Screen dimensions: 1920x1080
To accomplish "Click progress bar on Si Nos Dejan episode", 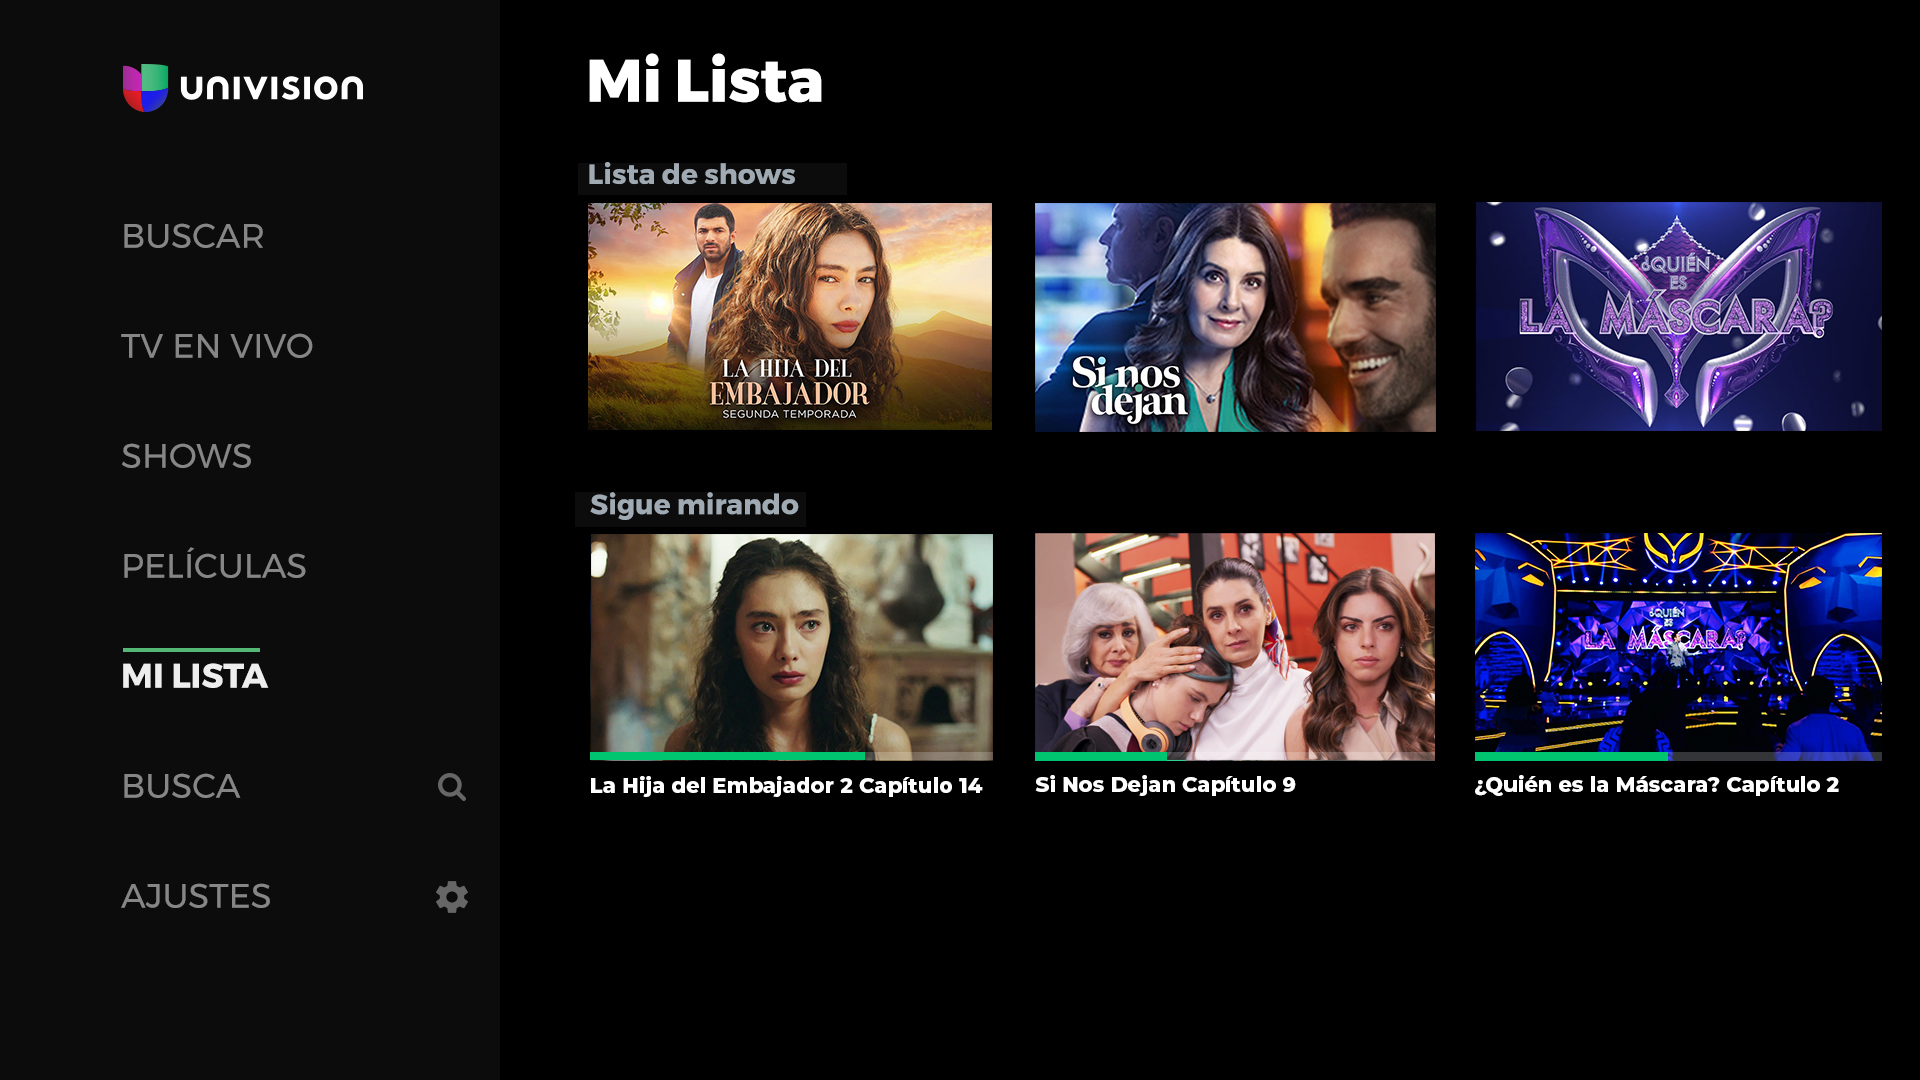I will (x=1235, y=756).
